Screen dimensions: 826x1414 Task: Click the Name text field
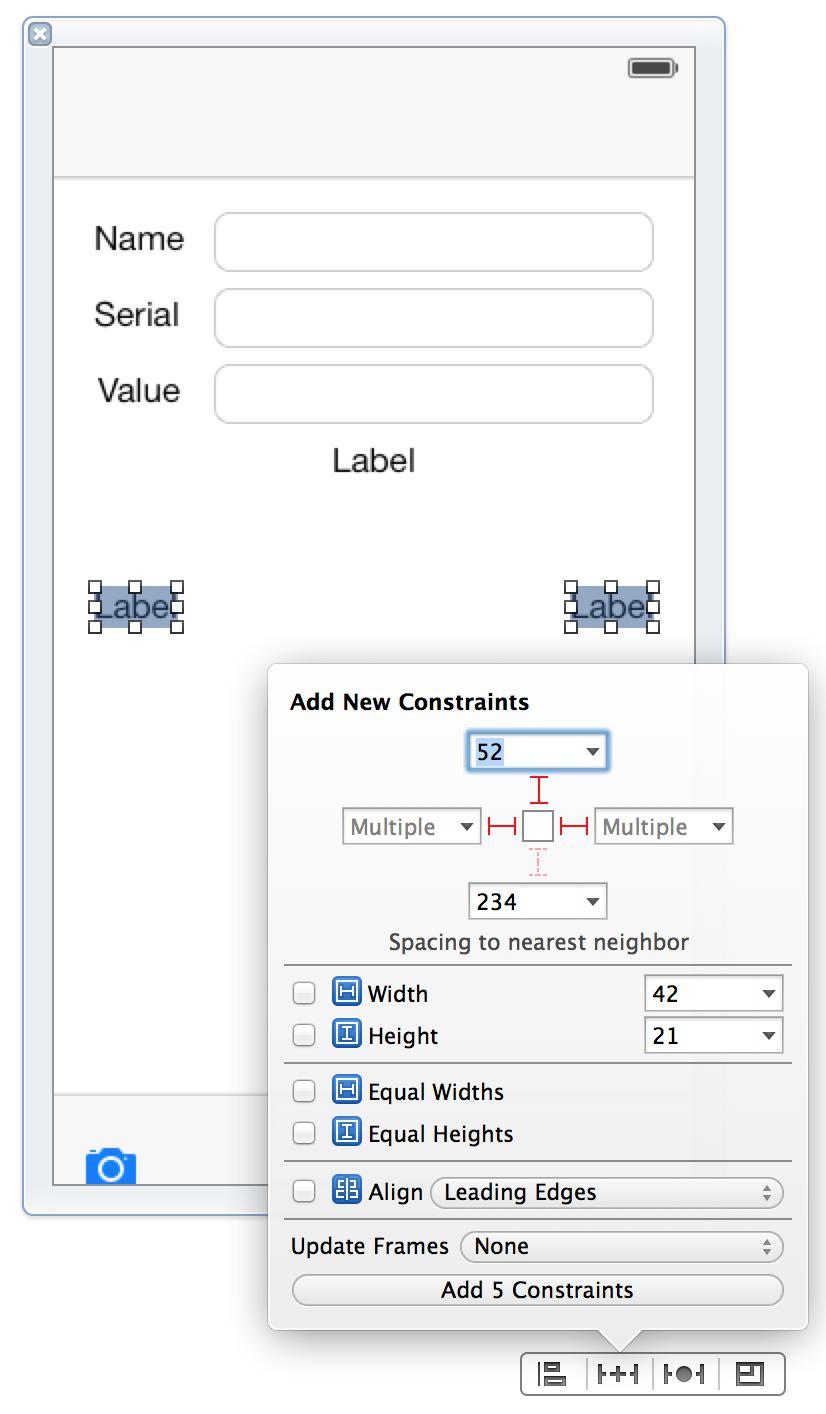[434, 242]
